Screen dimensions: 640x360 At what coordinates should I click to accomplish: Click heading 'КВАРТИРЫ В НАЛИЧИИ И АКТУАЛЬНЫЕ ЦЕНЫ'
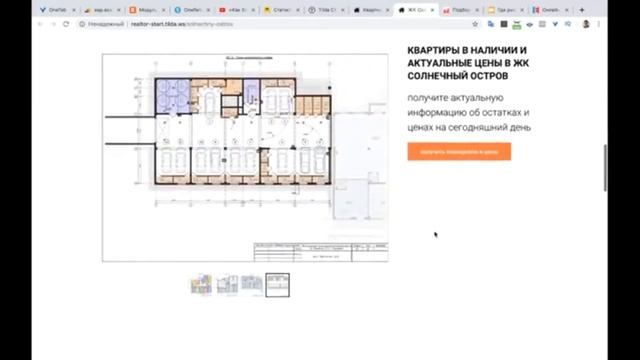(x=468, y=63)
